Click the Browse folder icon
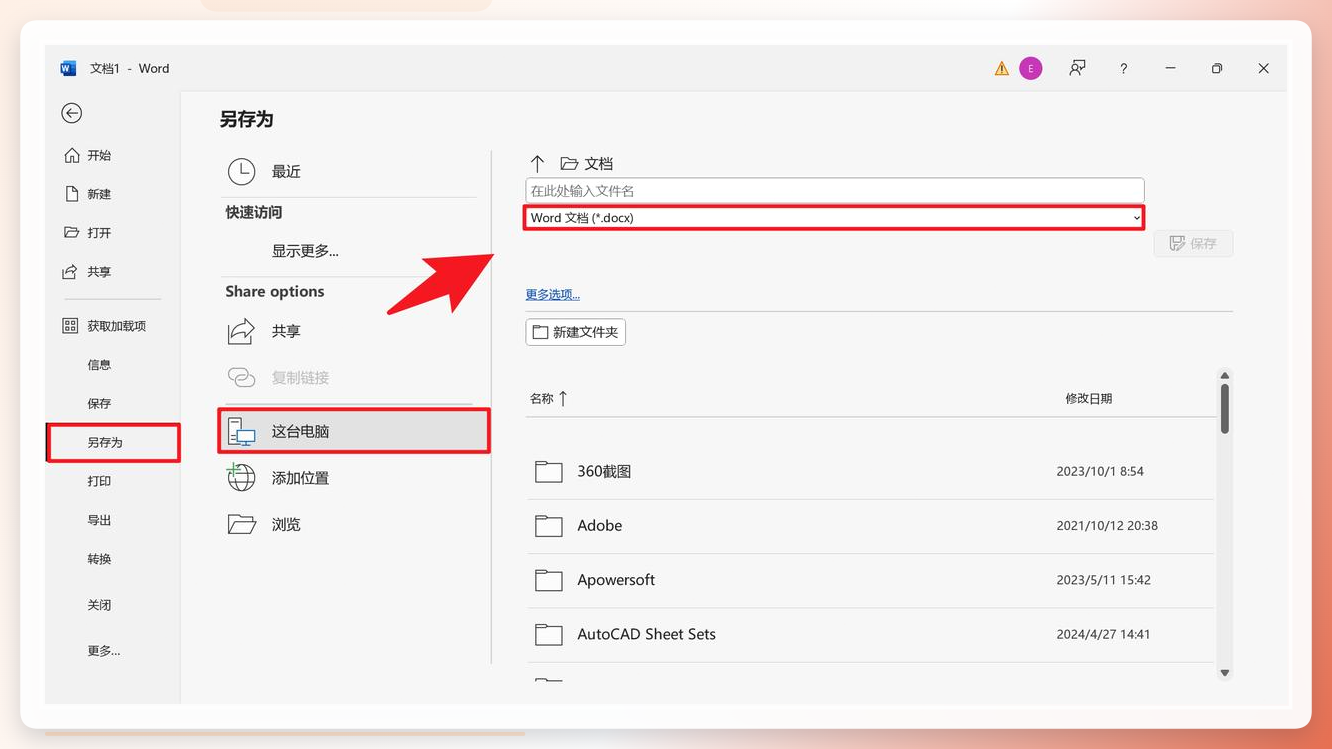This screenshot has width=1332, height=749. point(241,524)
